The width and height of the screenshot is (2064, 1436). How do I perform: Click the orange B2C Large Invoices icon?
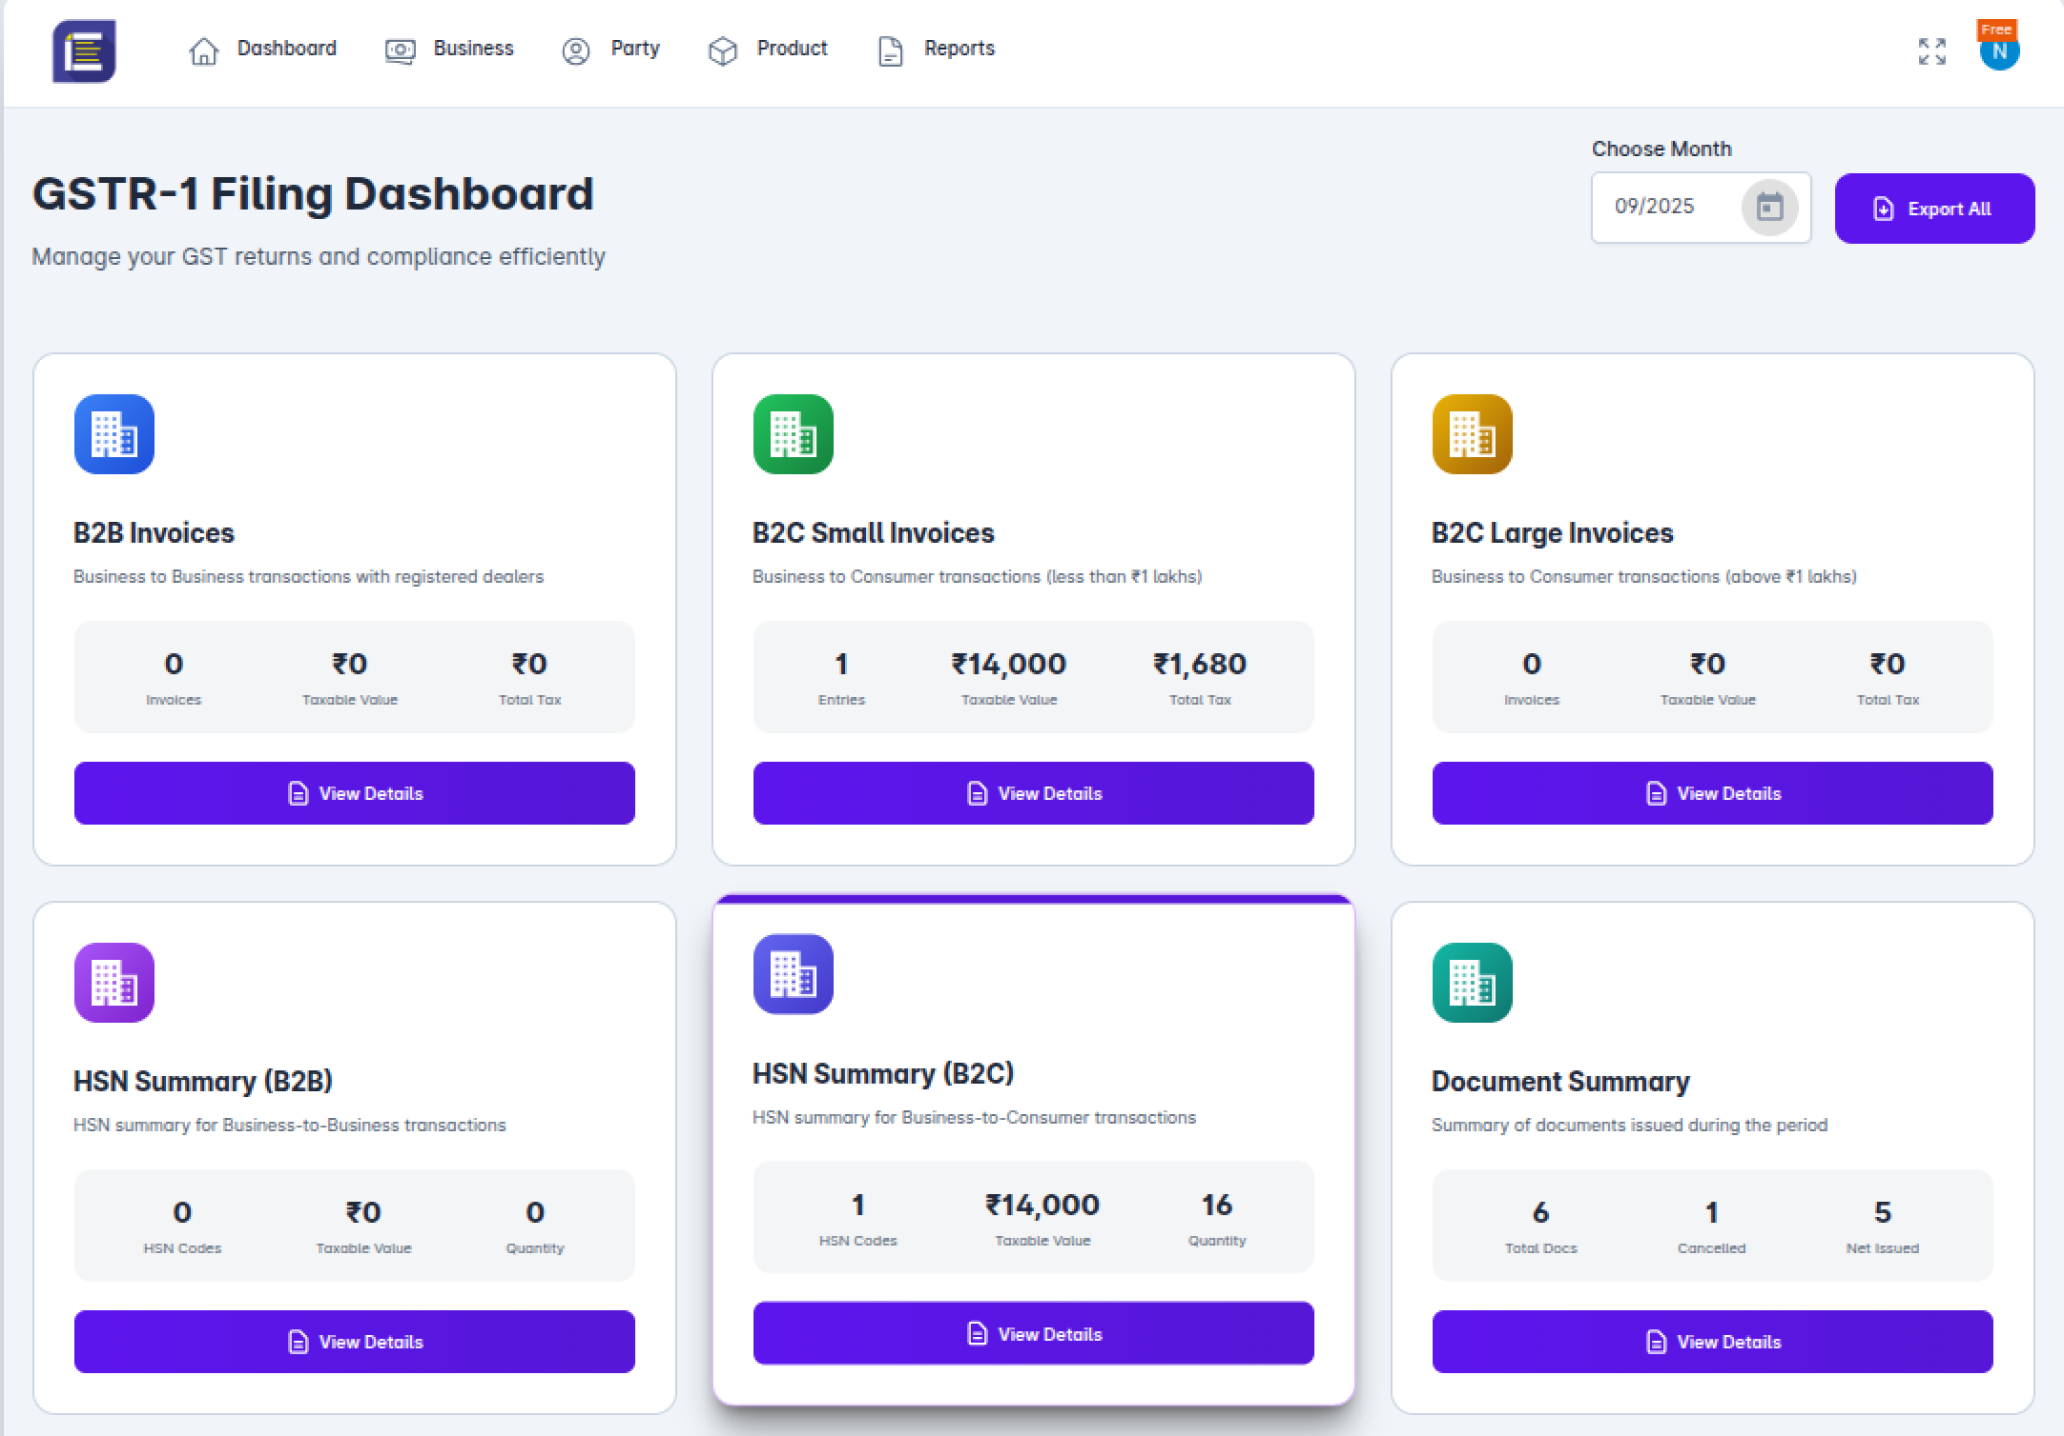tap(1472, 434)
